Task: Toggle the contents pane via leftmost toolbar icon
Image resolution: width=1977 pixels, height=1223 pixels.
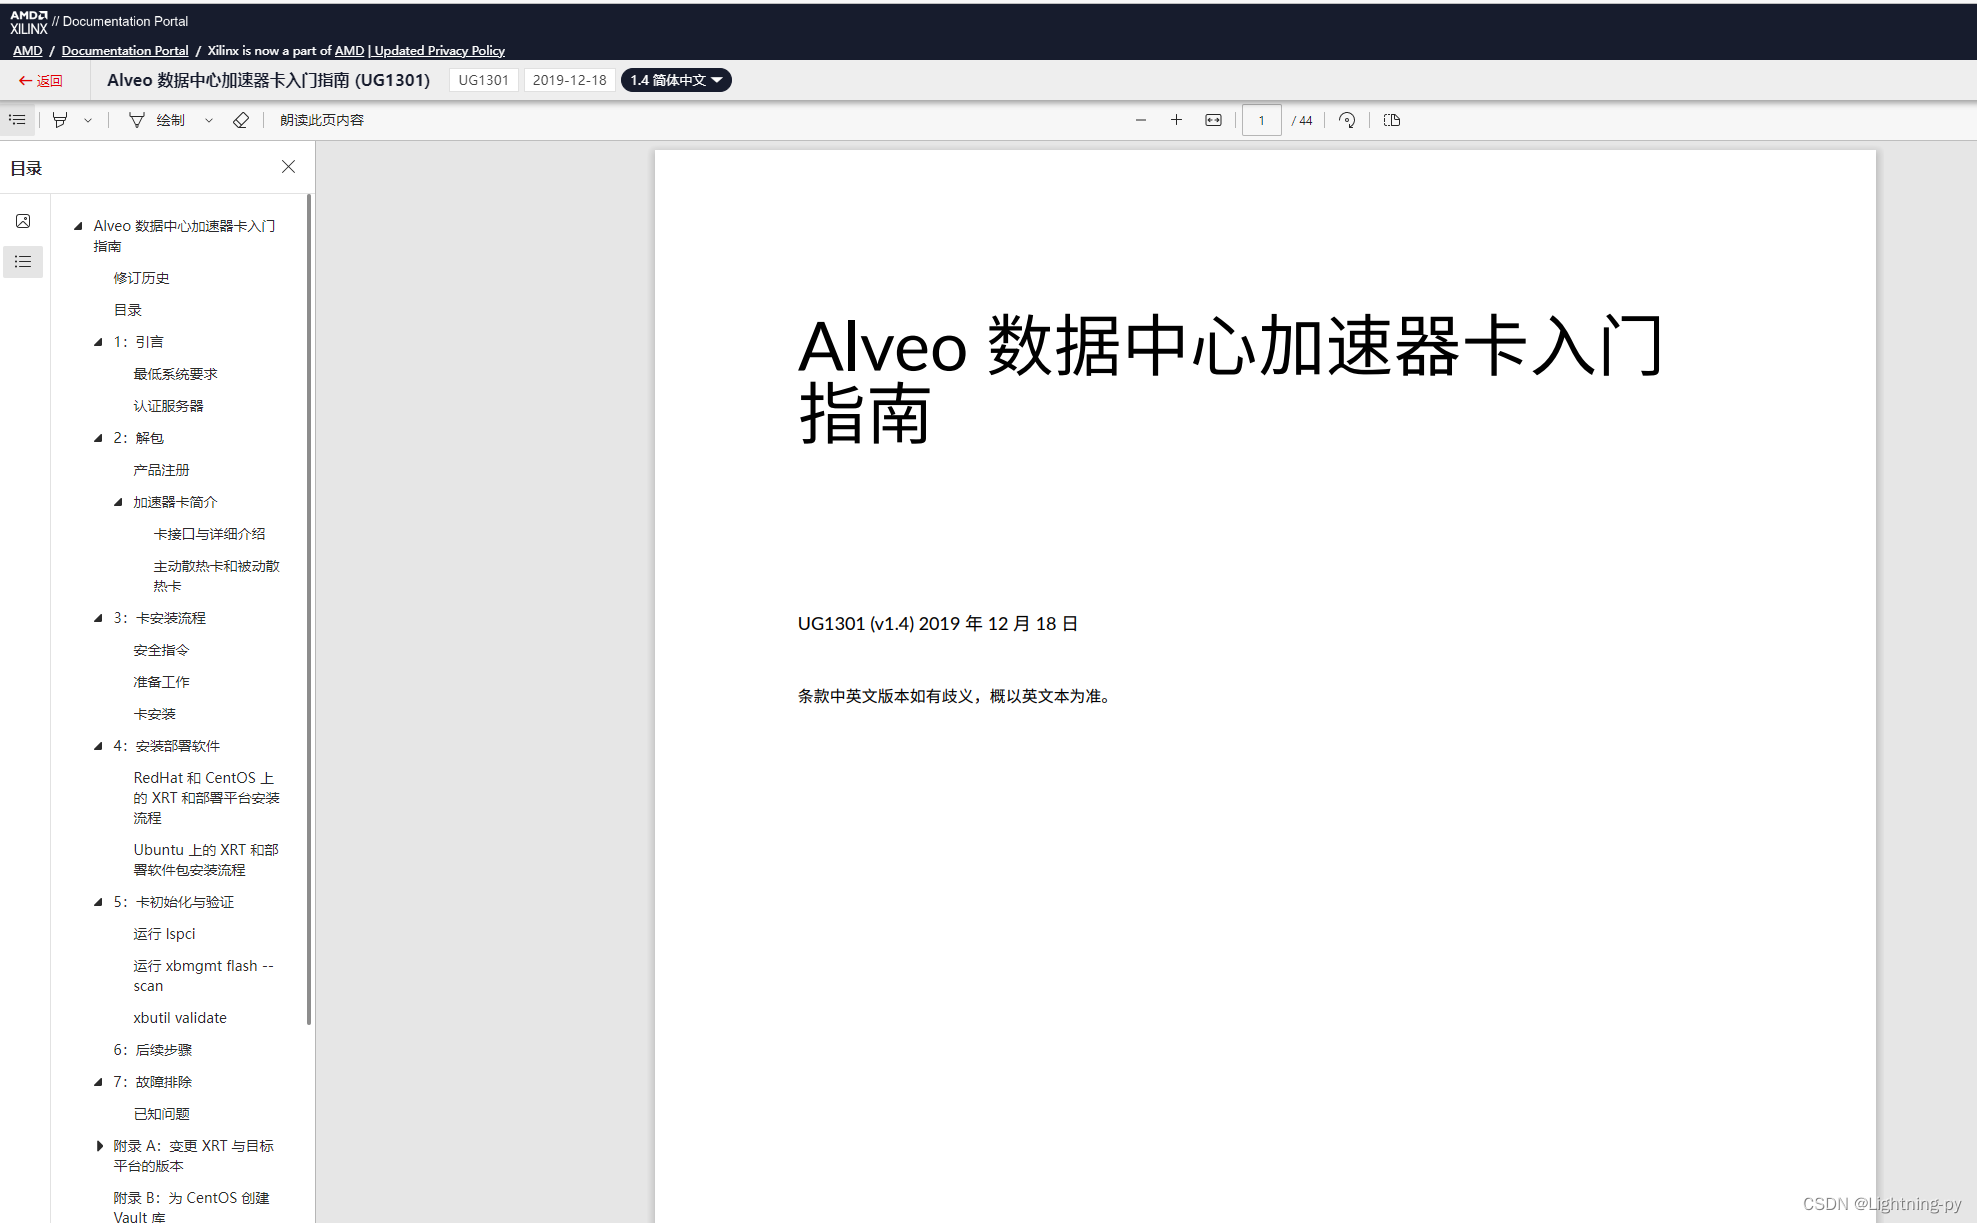Action: (17, 119)
